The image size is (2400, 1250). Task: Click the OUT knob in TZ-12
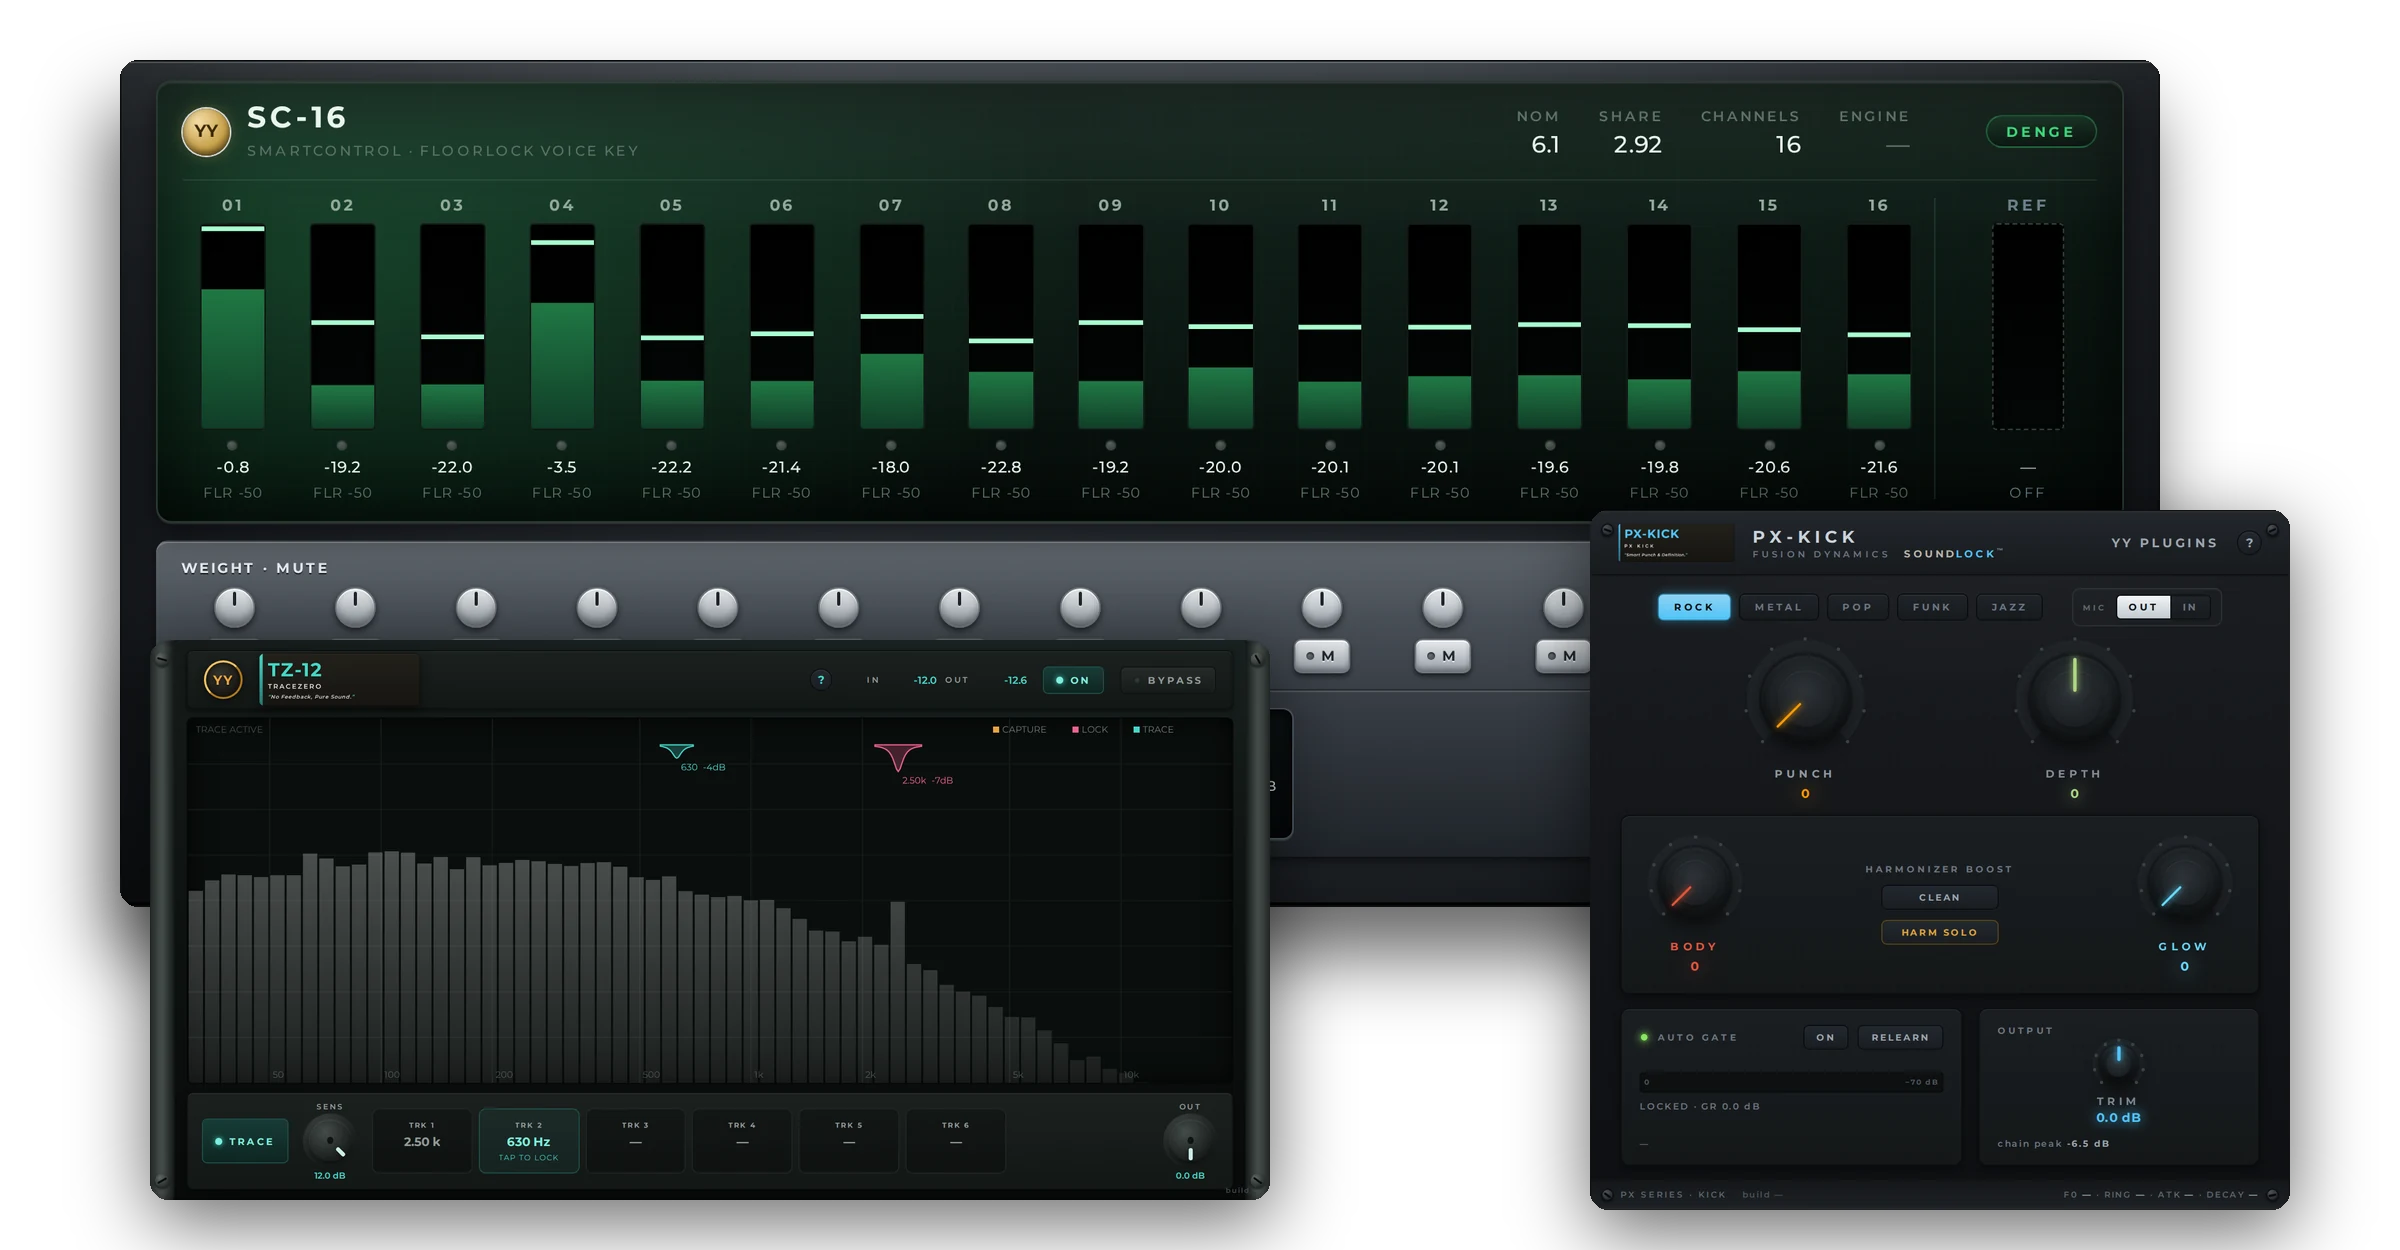pos(1189,1140)
